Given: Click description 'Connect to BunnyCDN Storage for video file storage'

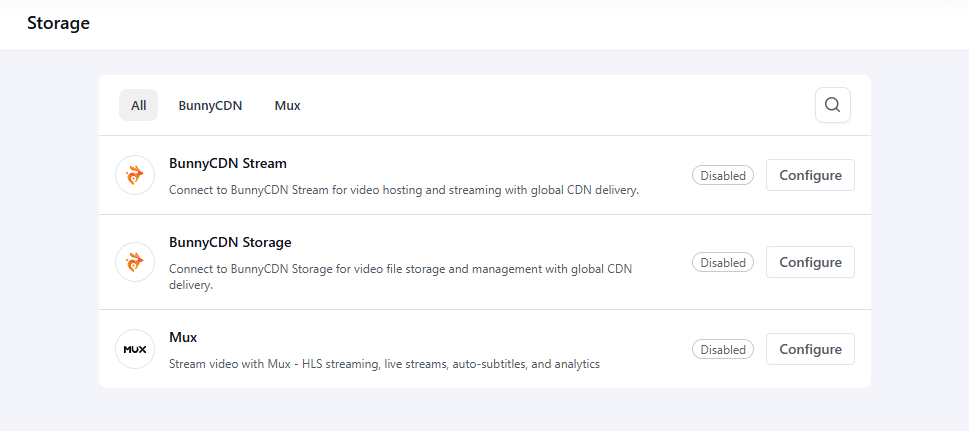Looking at the screenshot, I should pos(400,278).
